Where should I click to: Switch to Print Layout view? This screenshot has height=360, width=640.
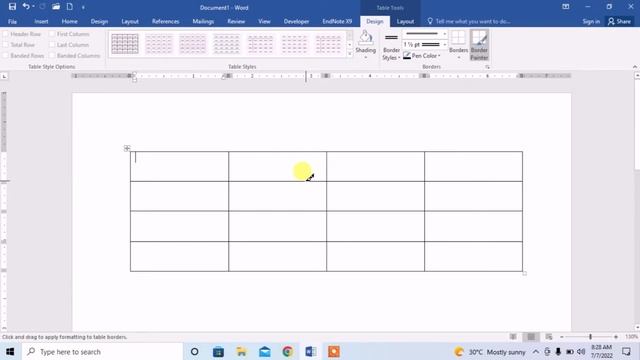pos(531,337)
